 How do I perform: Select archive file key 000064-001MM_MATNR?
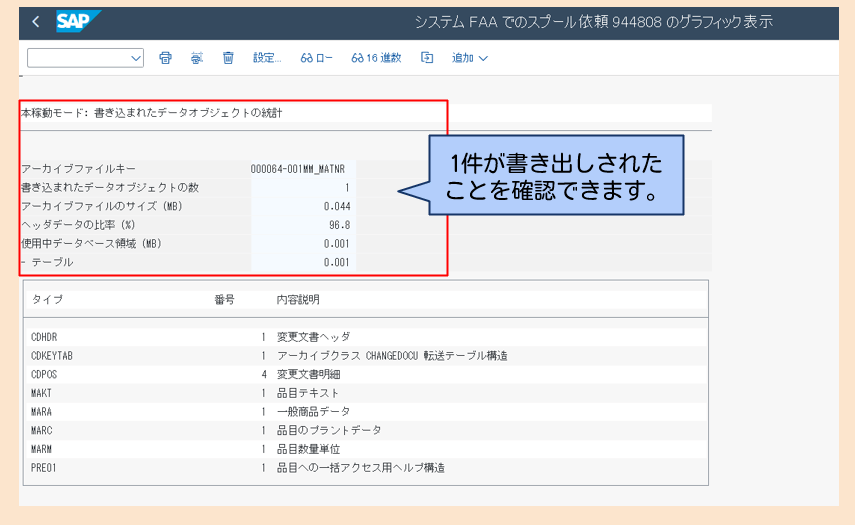pos(298,169)
